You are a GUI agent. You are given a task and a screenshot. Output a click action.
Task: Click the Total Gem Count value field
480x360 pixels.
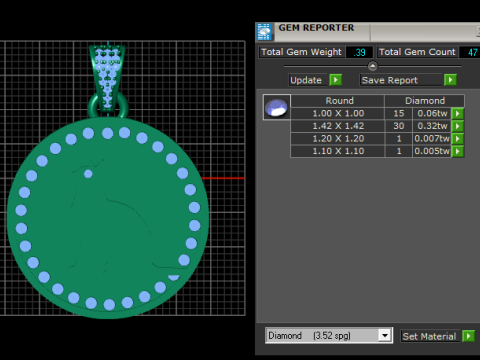(x=470, y=52)
